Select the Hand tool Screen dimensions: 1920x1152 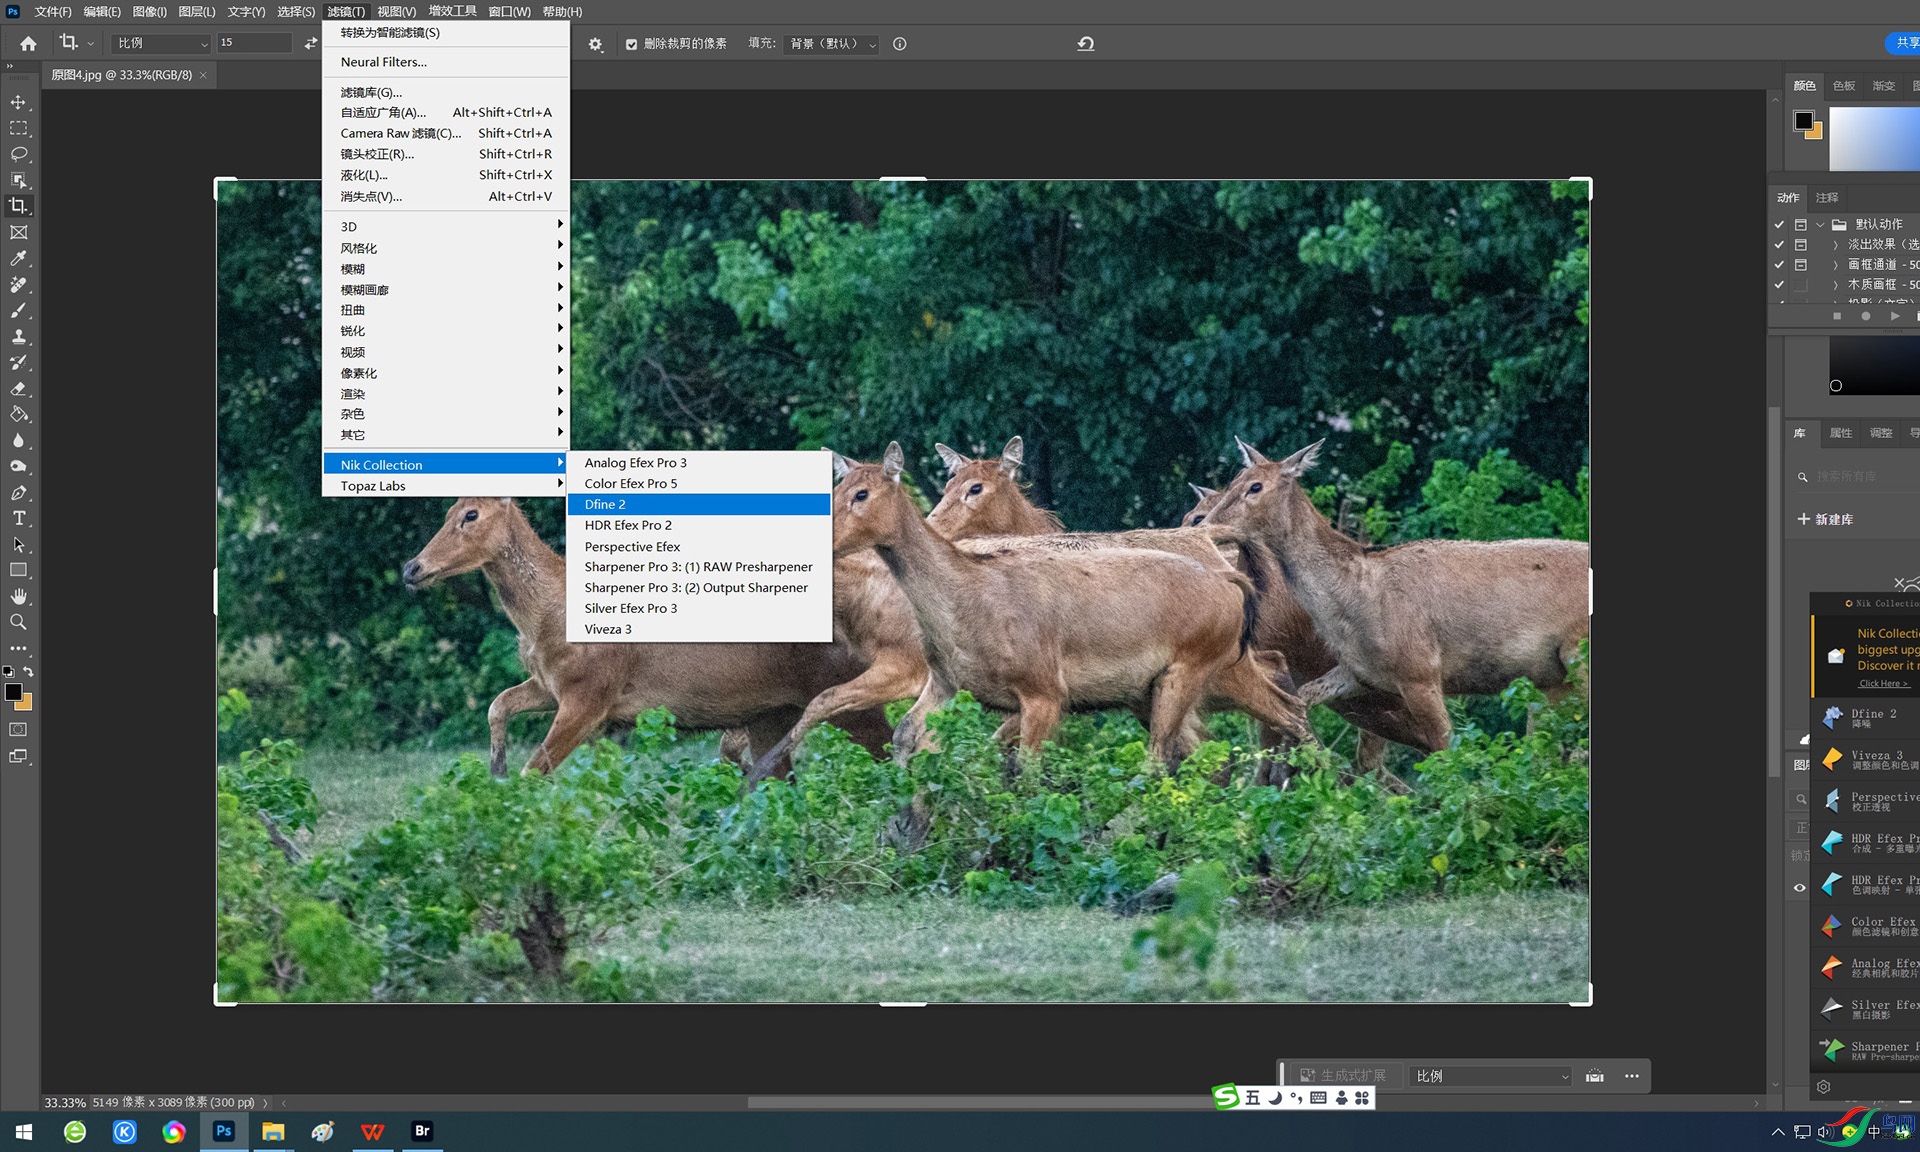coord(18,596)
